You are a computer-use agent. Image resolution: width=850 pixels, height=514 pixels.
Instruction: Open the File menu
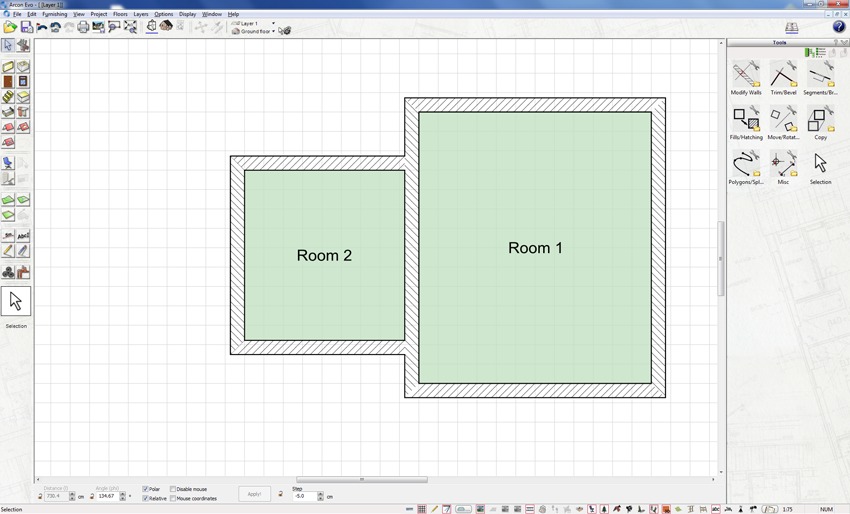17,14
